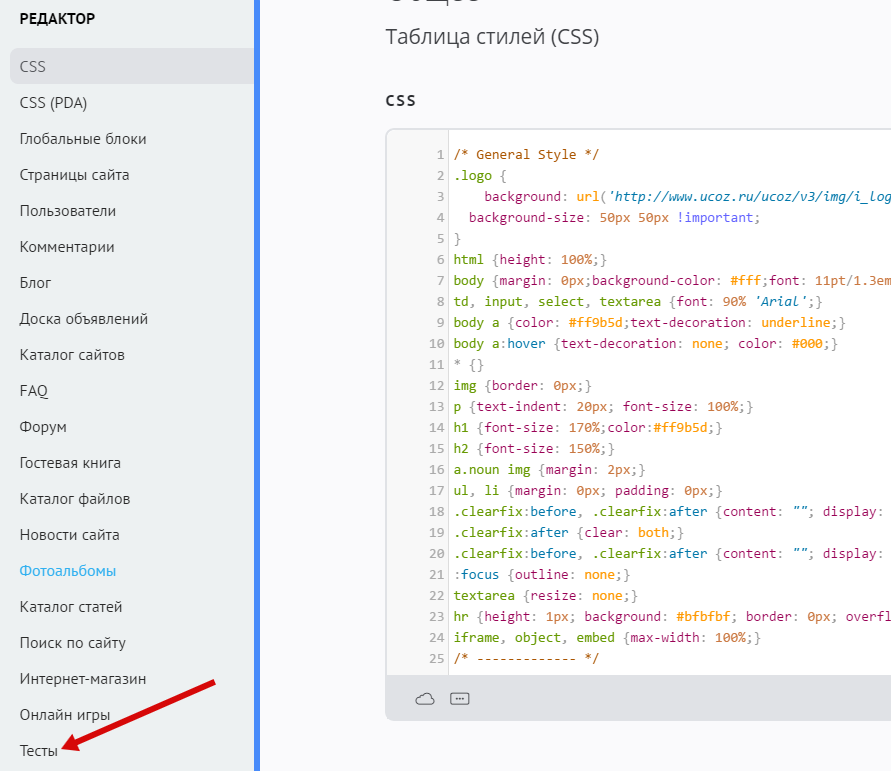Open the CSS (PDA) section

click(53, 103)
